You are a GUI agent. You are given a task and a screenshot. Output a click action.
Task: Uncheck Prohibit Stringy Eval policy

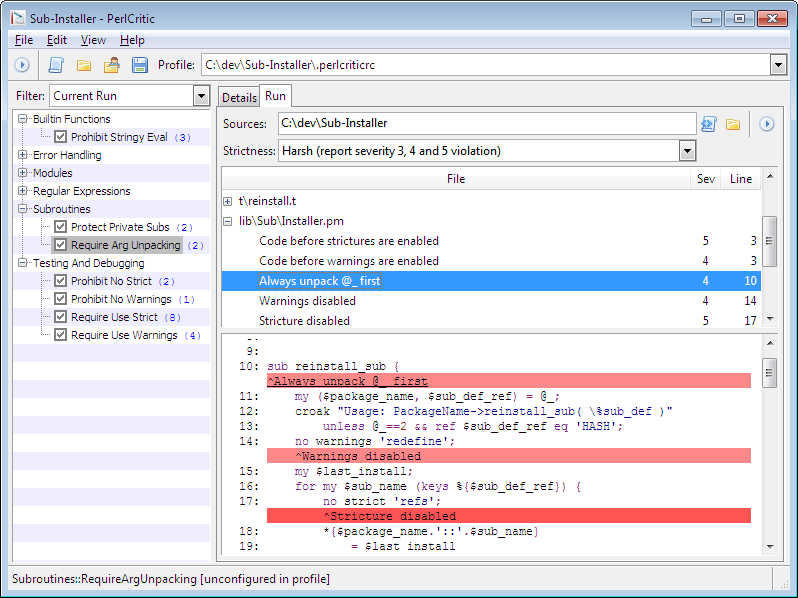coord(61,137)
